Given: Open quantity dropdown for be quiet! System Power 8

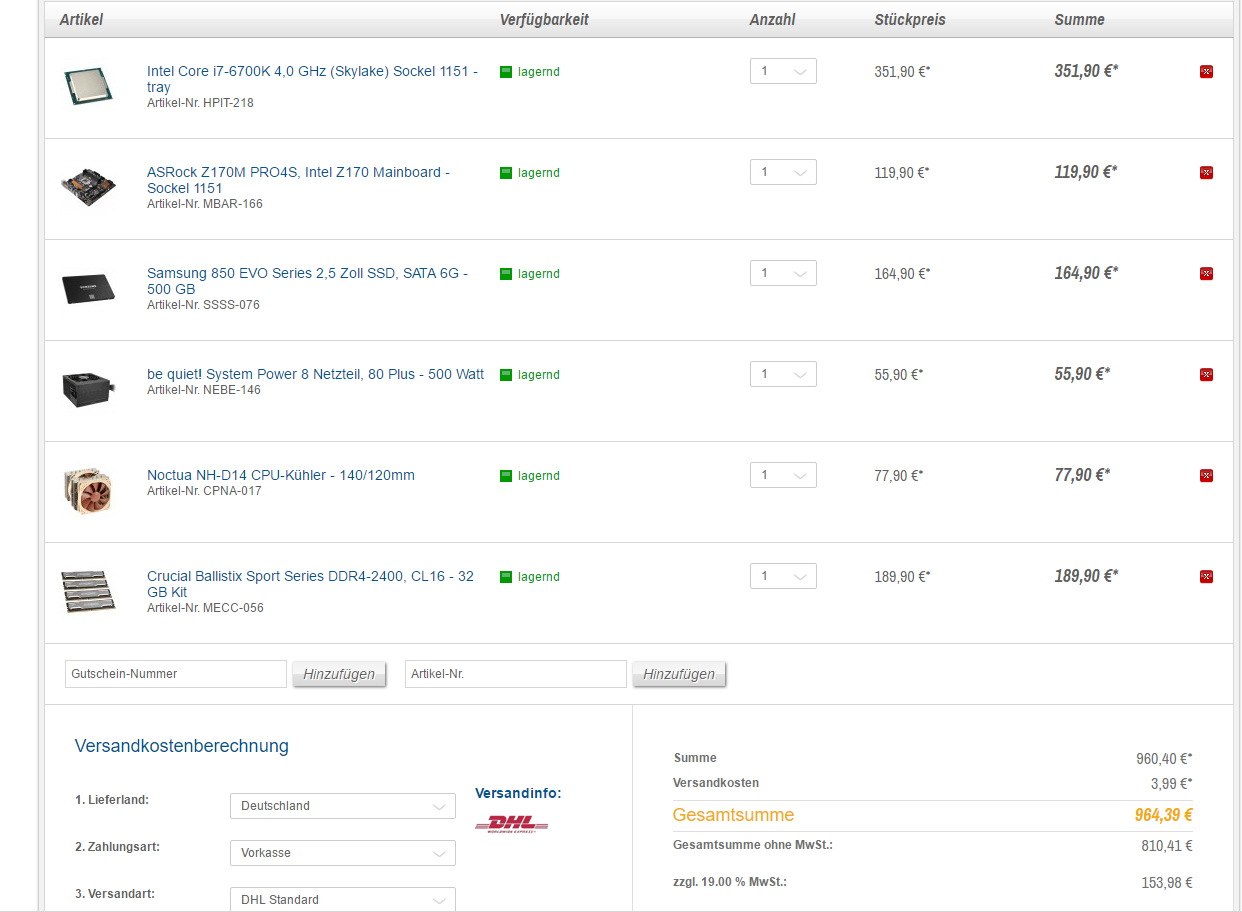Looking at the screenshot, I should coord(783,374).
